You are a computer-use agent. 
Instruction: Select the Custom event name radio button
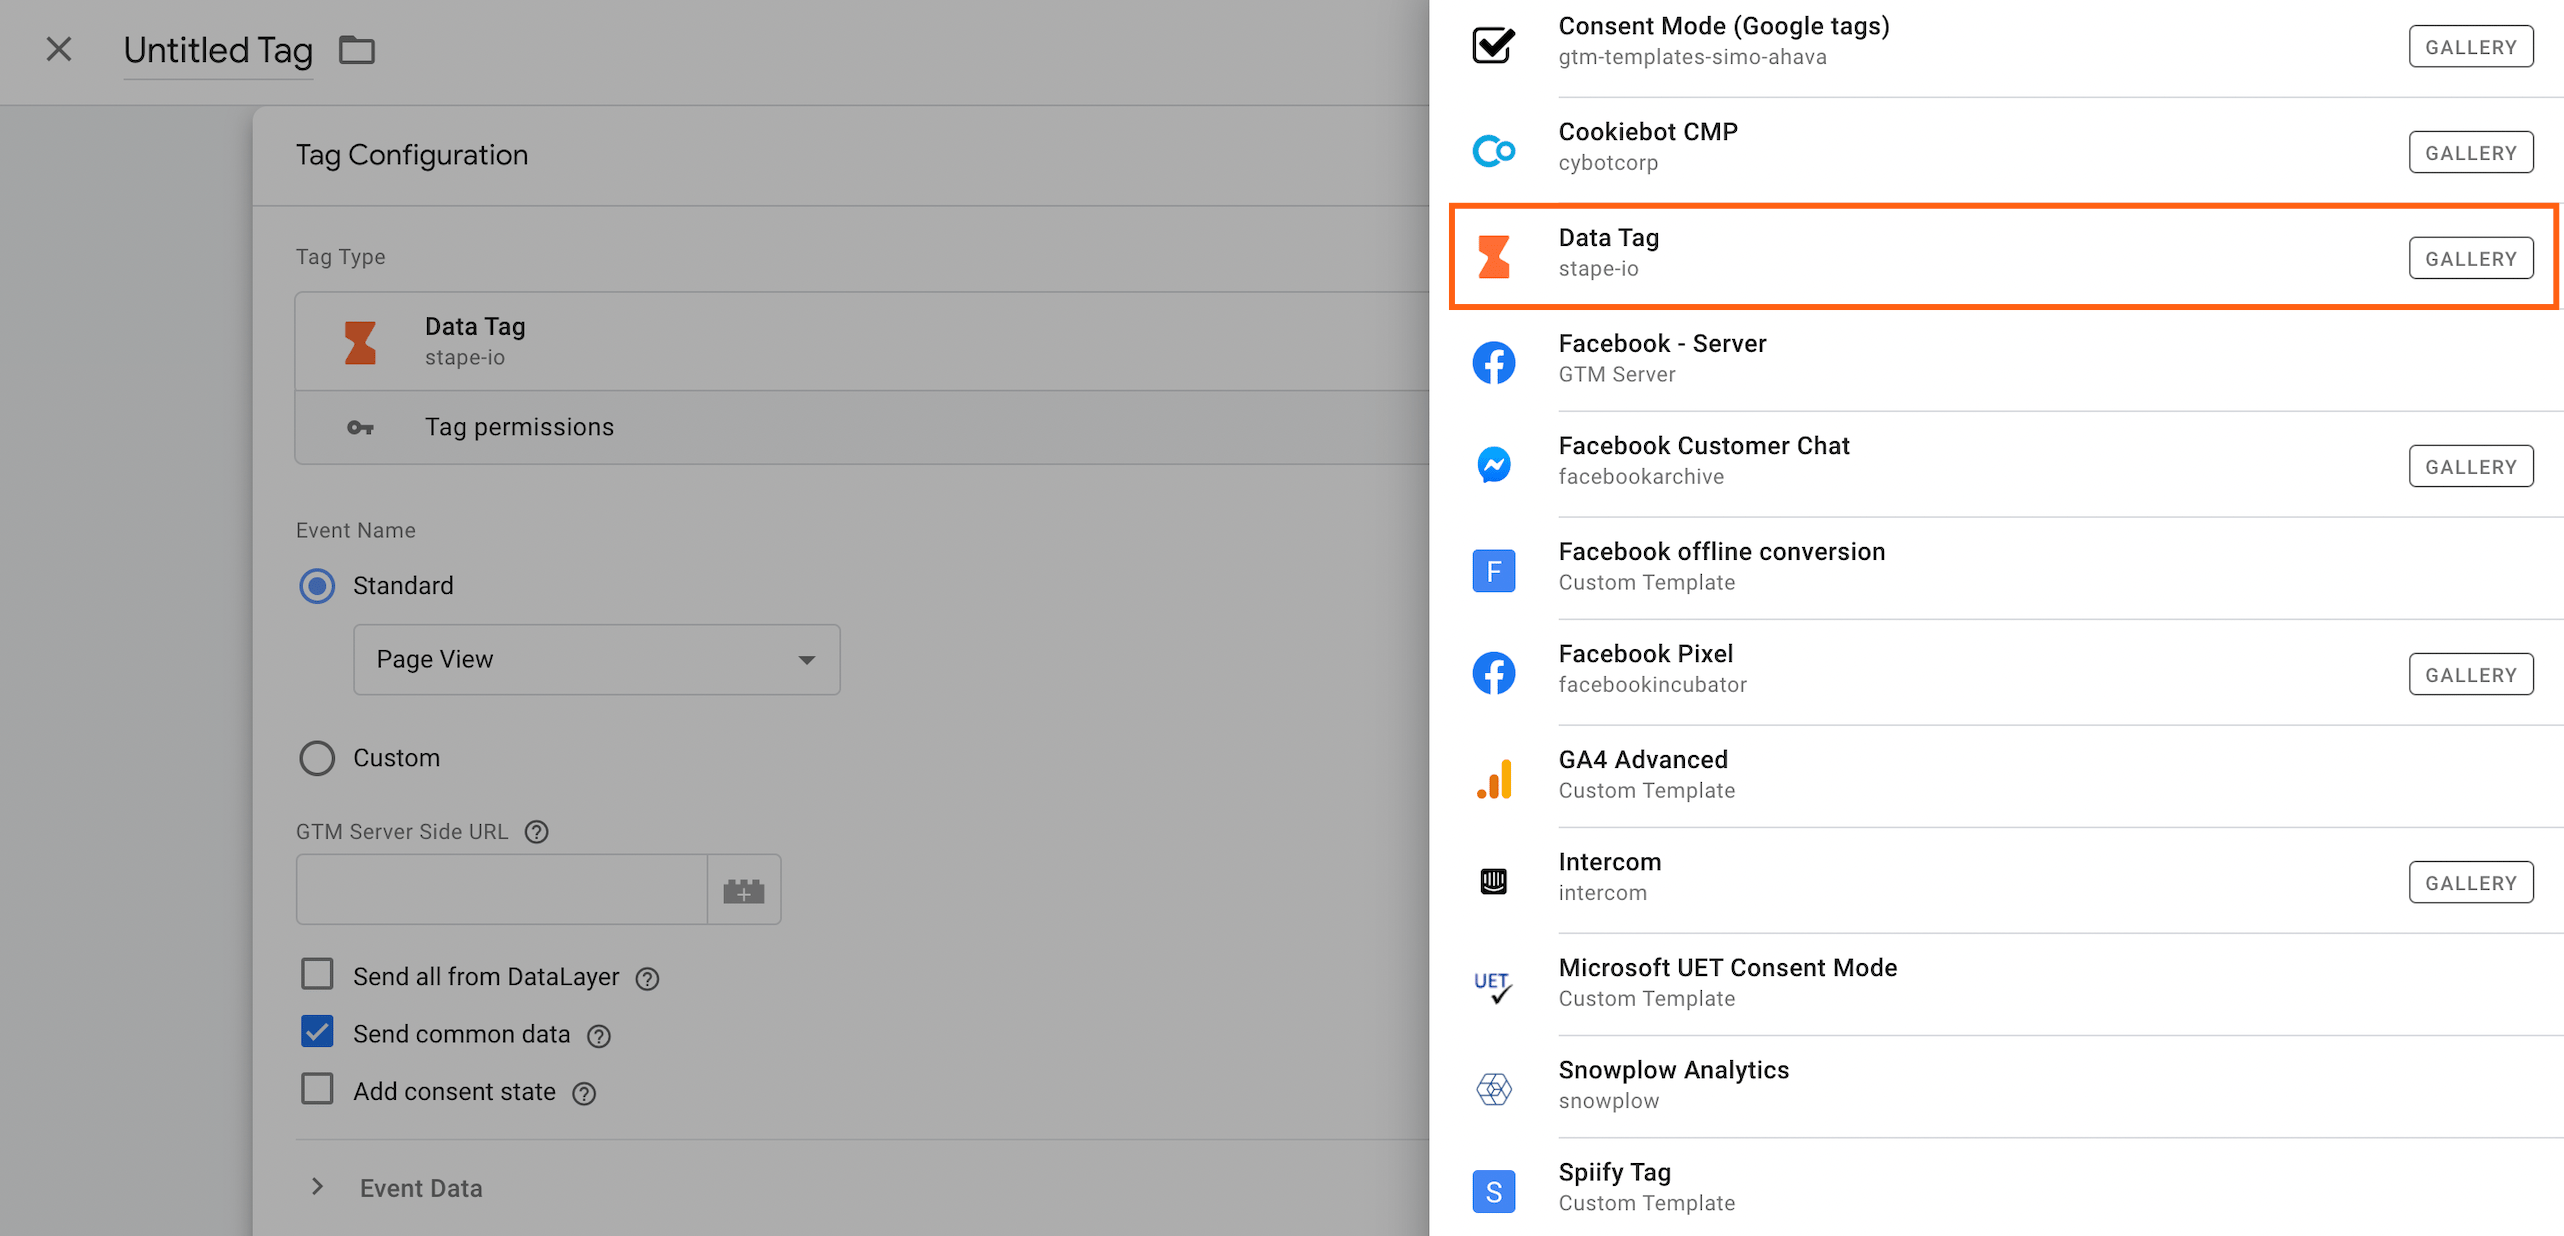(317, 758)
